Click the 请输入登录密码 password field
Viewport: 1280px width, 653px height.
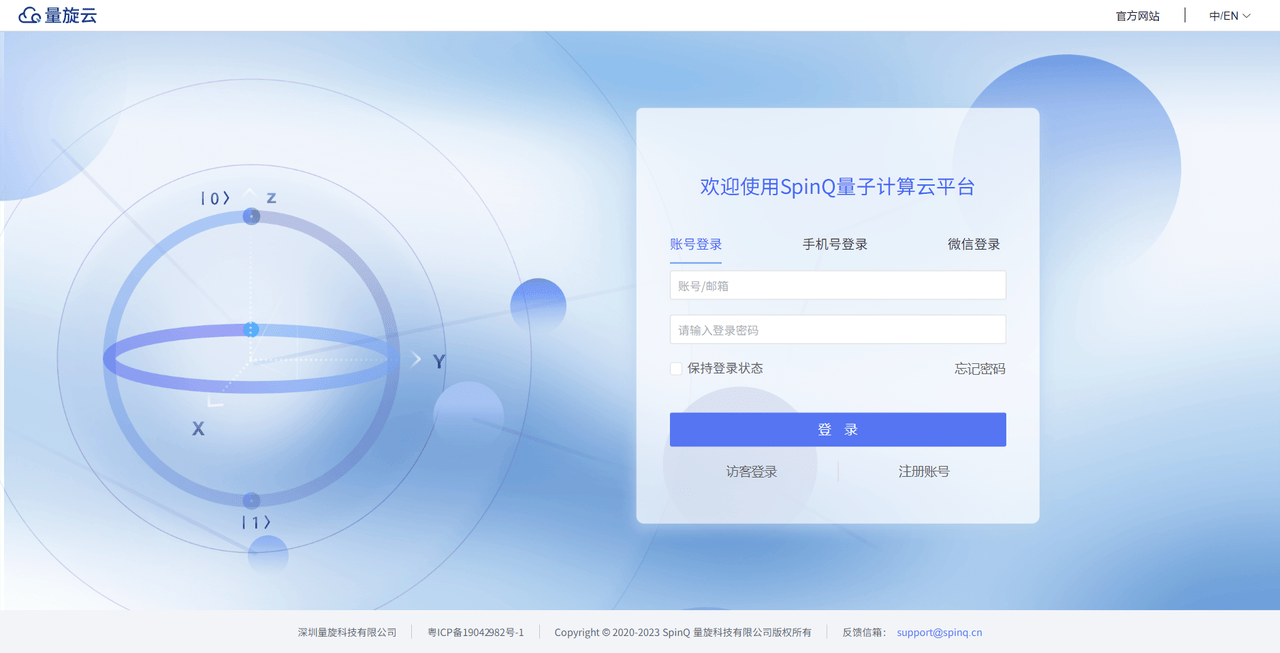click(837, 329)
